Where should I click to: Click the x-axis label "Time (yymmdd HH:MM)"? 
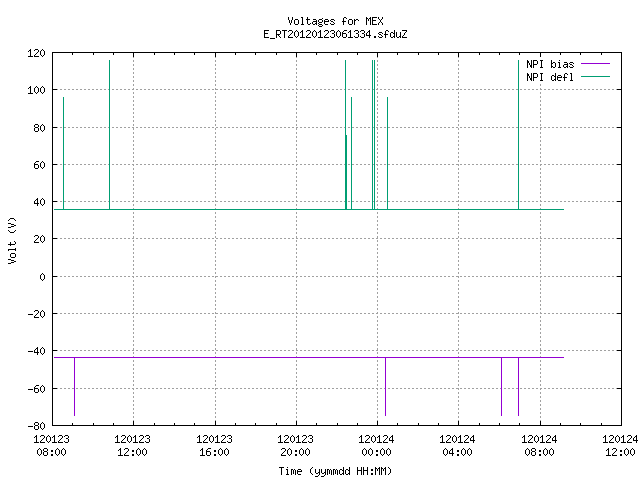pos(335,471)
